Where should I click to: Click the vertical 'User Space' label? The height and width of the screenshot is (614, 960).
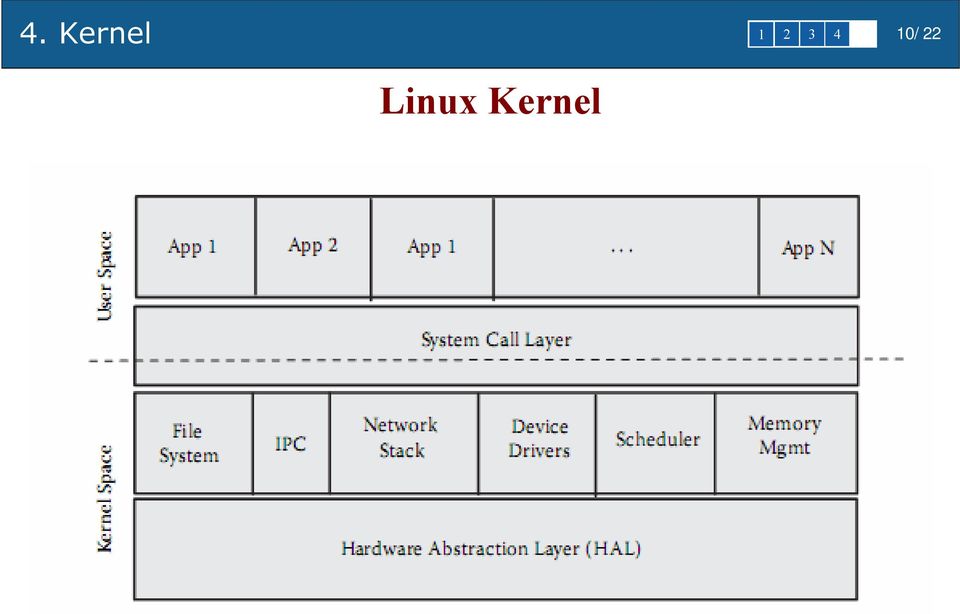[105, 276]
